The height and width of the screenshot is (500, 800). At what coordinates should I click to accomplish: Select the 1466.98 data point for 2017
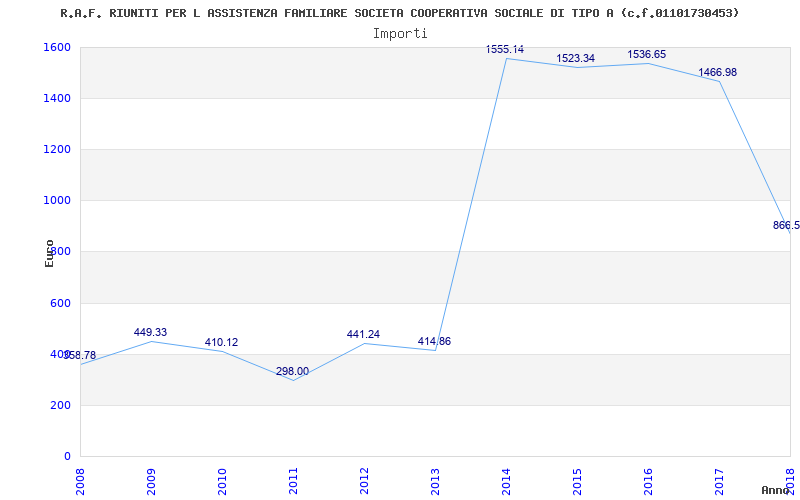(x=717, y=72)
